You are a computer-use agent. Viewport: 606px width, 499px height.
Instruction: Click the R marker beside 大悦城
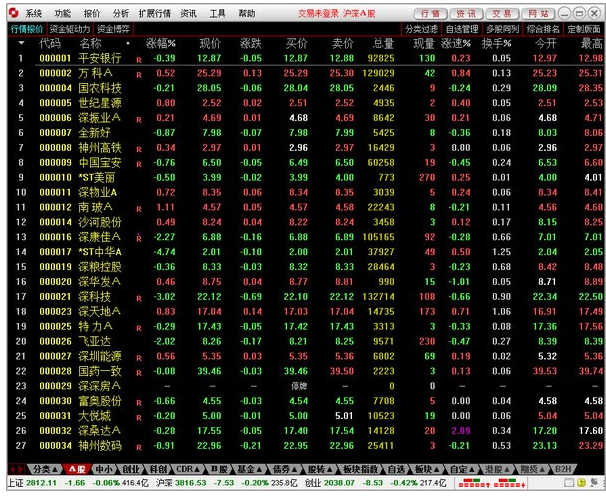click(x=139, y=418)
